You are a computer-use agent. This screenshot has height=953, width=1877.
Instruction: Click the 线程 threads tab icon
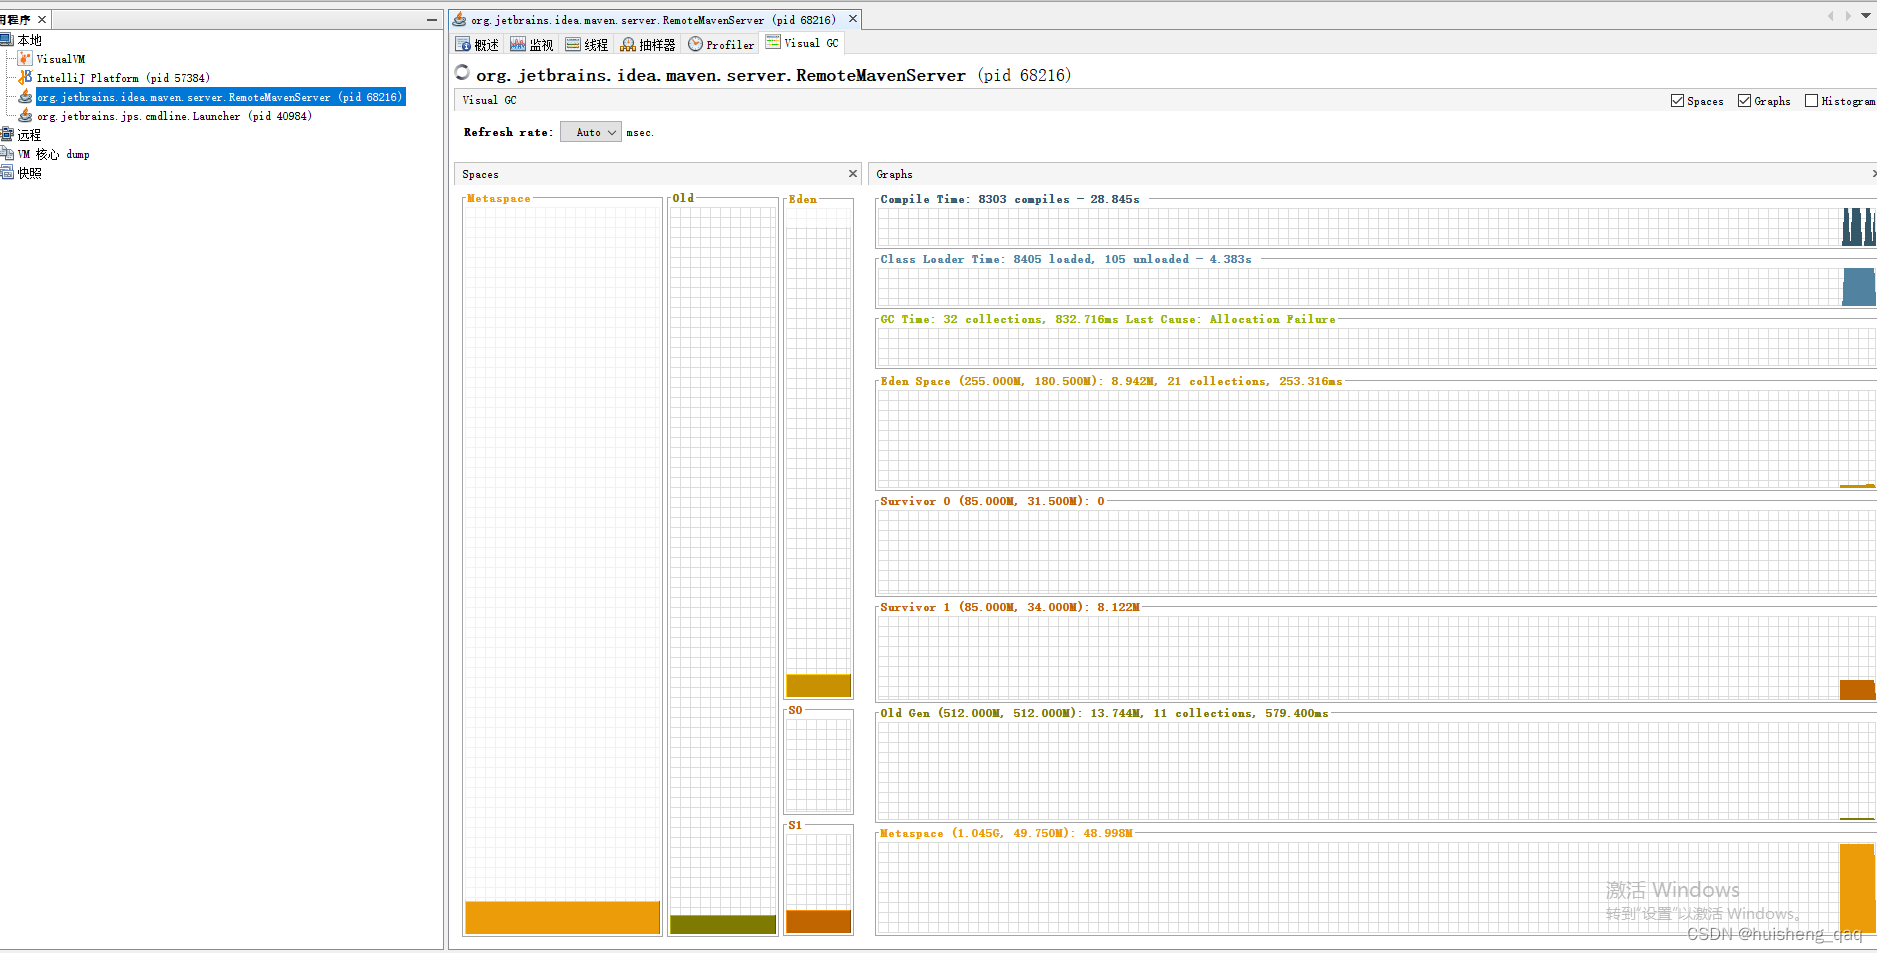[x=573, y=44]
